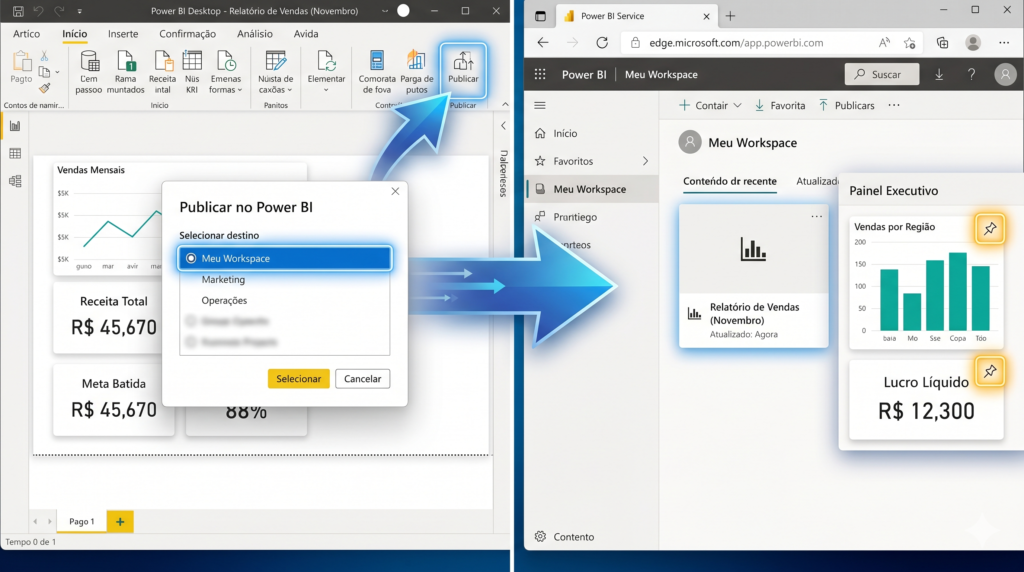Click the Selecionar button in the dialog
This screenshot has width=1024, height=572.
click(298, 379)
